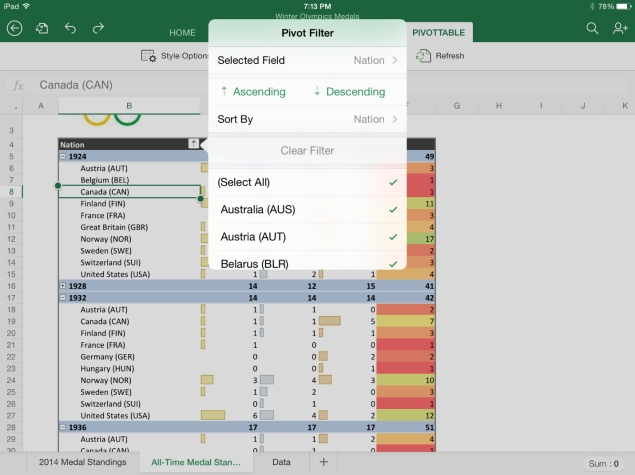Uncheck Austria (AUT) in filter list
The width and height of the screenshot is (635, 475).
point(307,237)
